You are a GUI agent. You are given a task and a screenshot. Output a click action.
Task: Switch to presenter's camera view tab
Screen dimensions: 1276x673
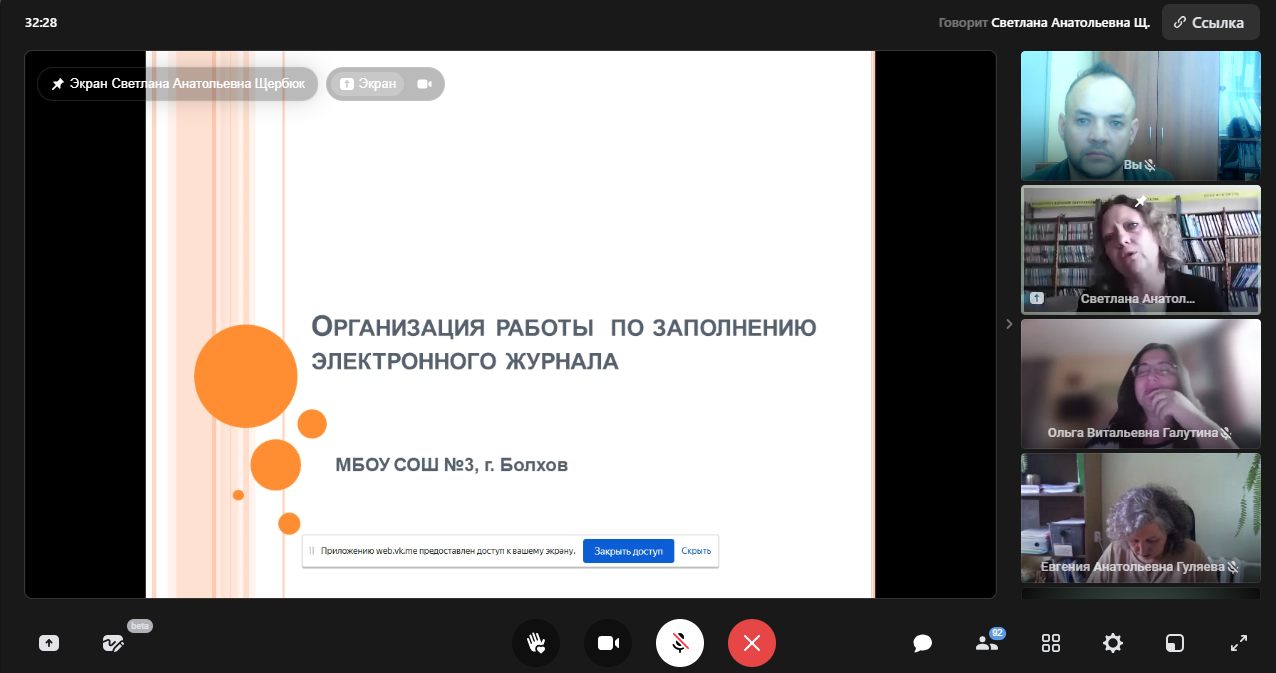(x=425, y=84)
